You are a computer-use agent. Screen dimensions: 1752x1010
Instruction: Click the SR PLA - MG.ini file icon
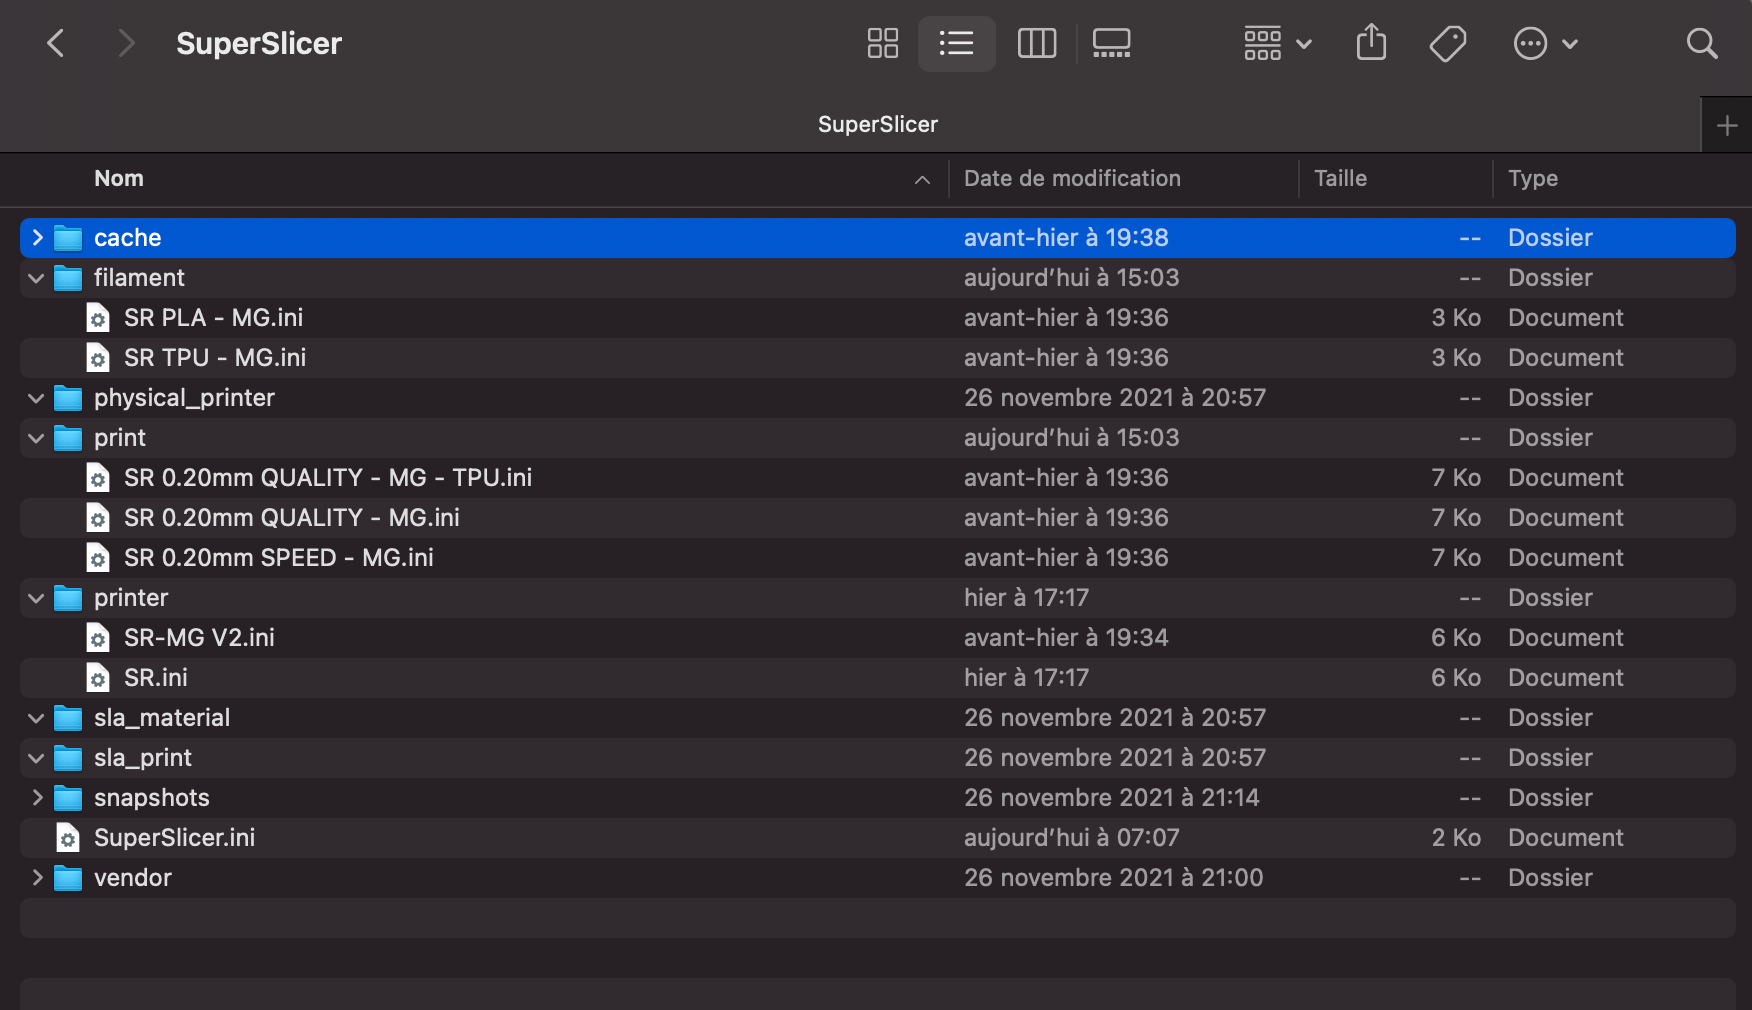pos(98,318)
